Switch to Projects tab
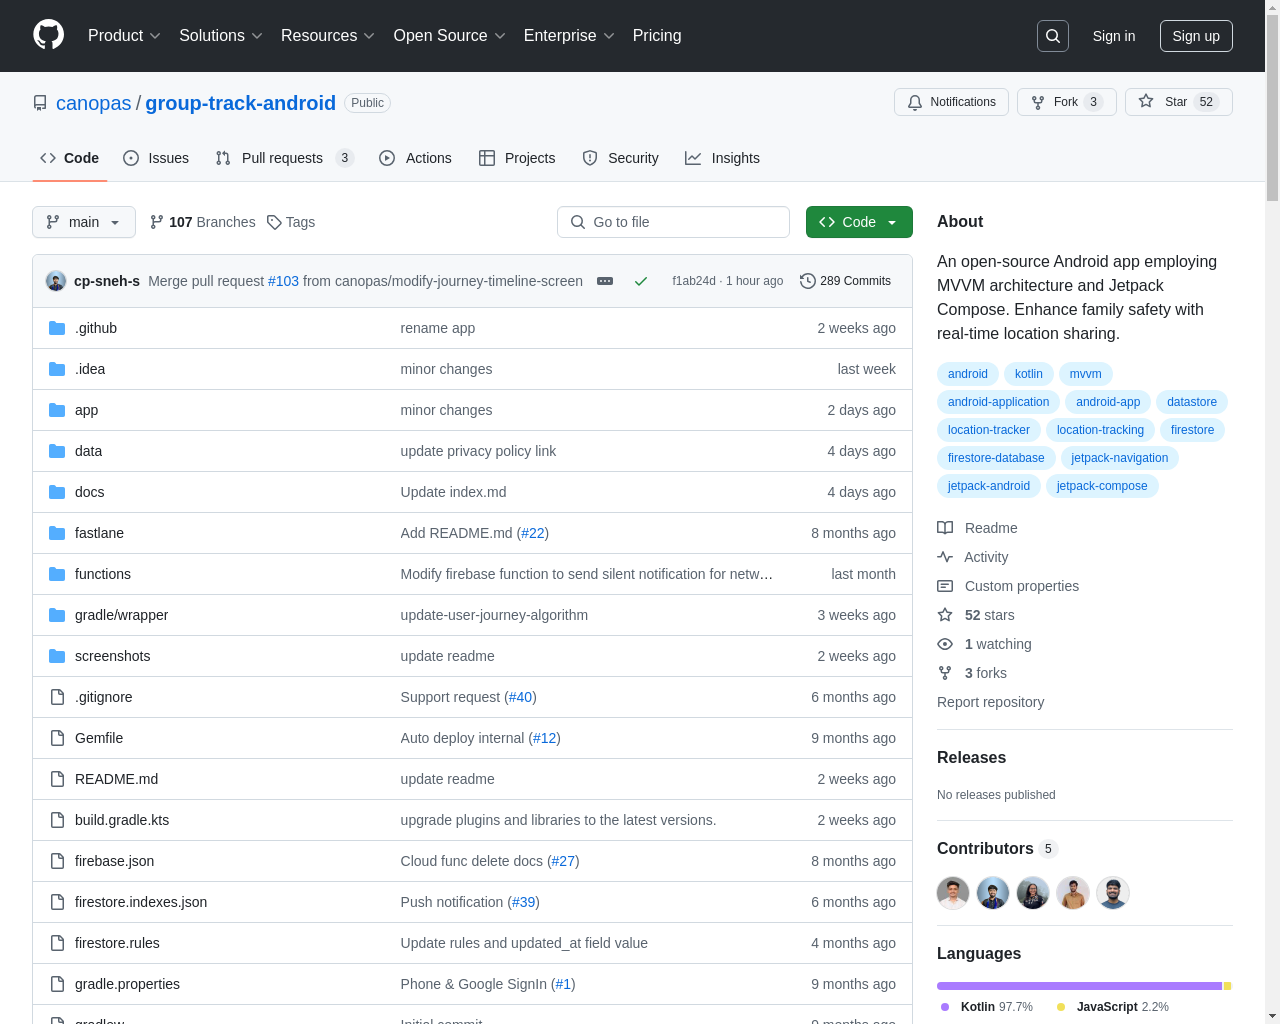1280x1024 pixels. 517,158
